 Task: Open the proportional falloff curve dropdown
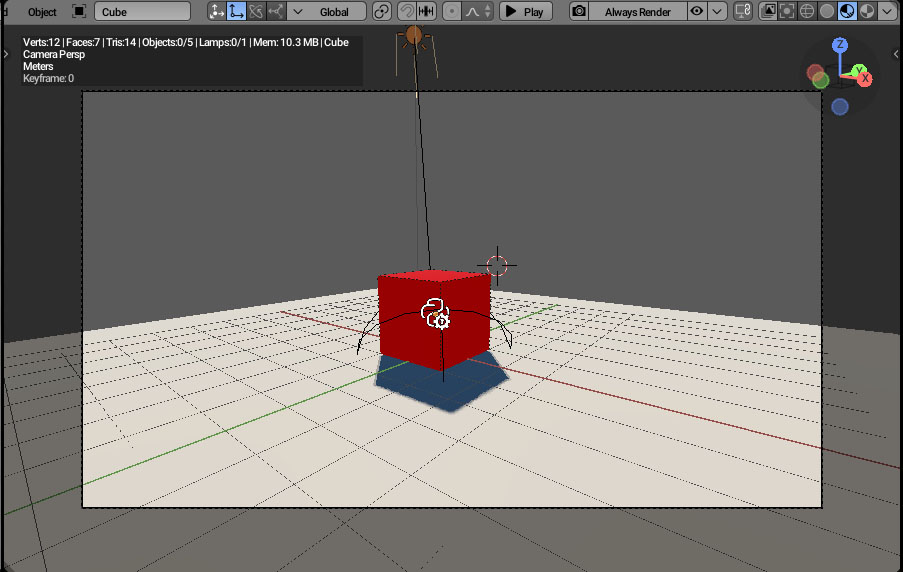[474, 12]
